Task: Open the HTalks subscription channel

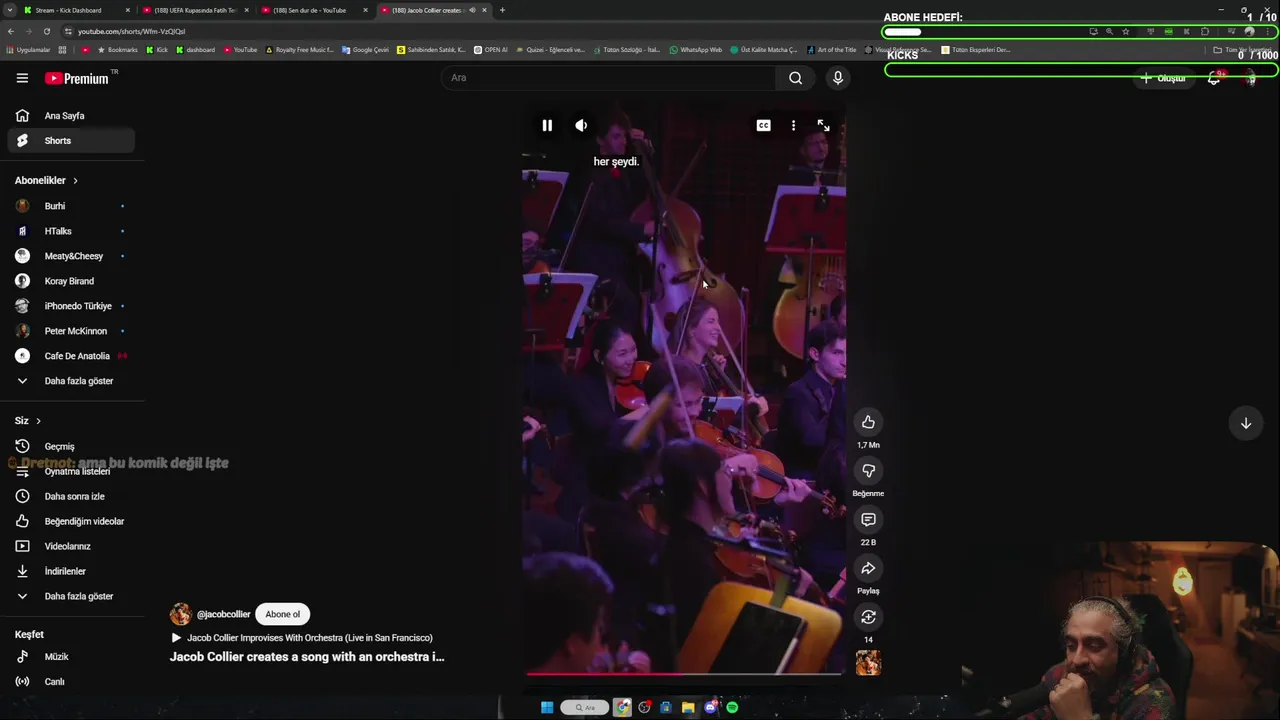Action: point(70,231)
